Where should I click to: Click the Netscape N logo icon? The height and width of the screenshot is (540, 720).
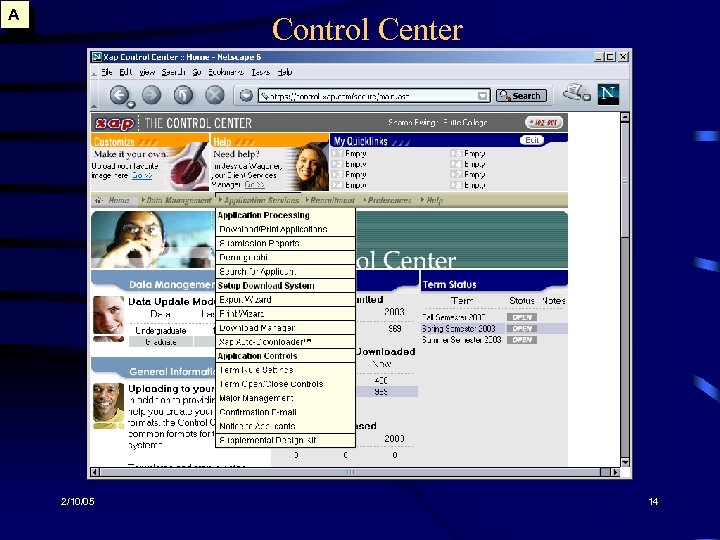608,94
